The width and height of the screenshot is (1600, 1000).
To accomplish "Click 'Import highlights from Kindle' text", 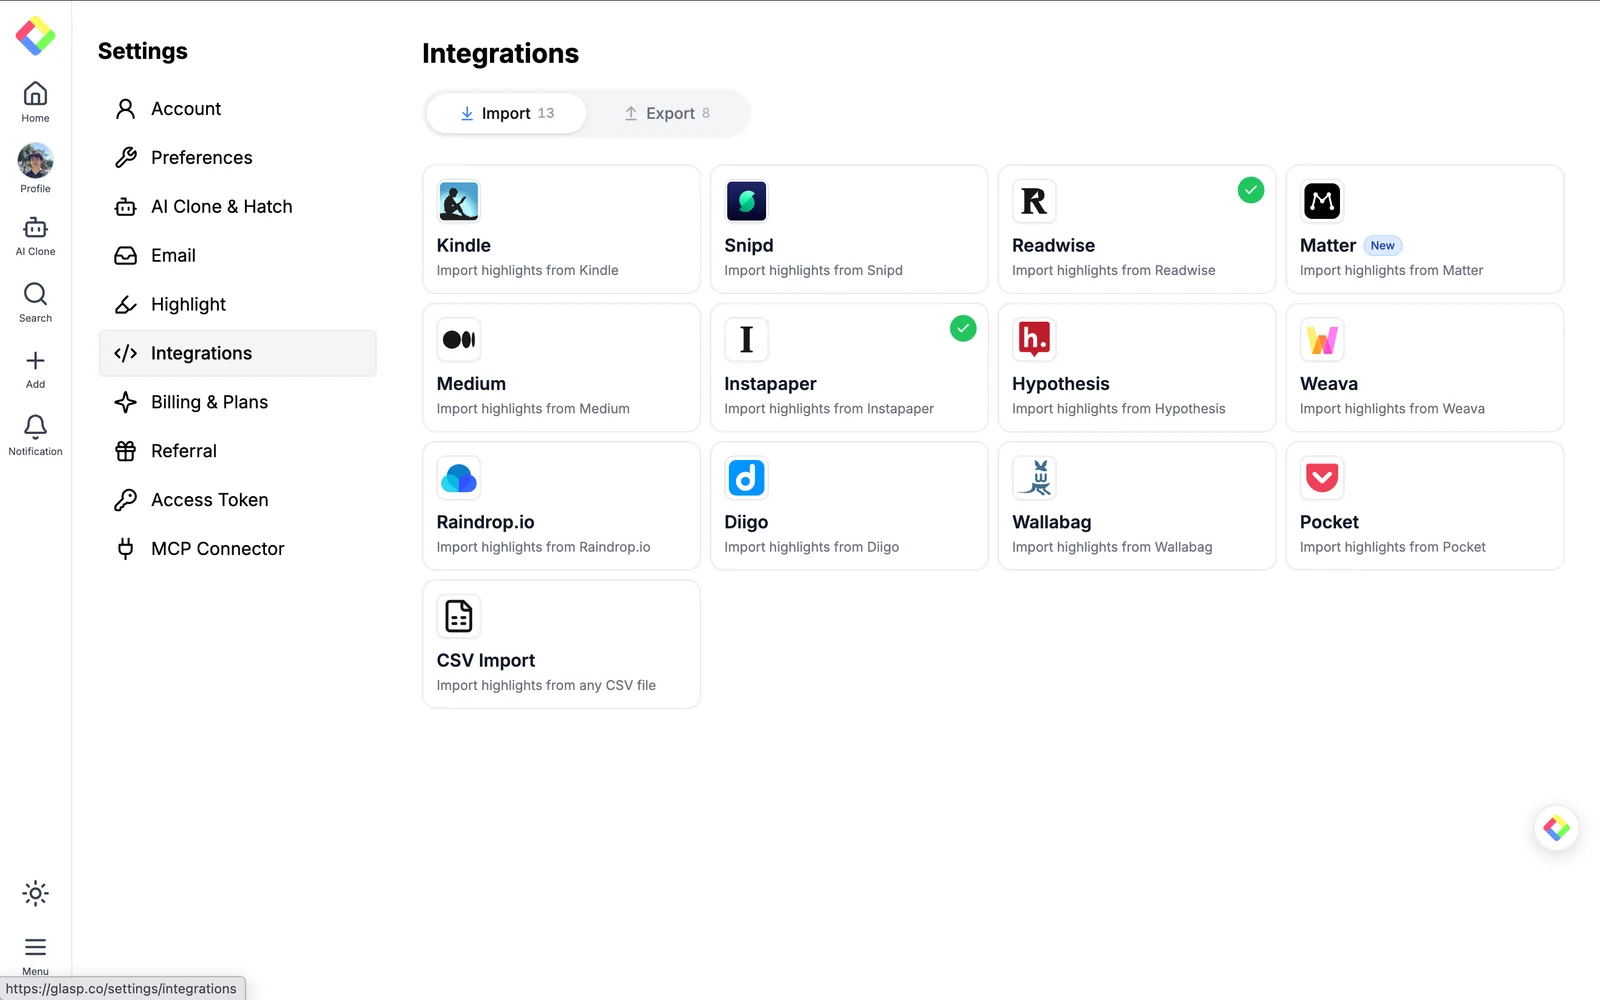I will (527, 271).
